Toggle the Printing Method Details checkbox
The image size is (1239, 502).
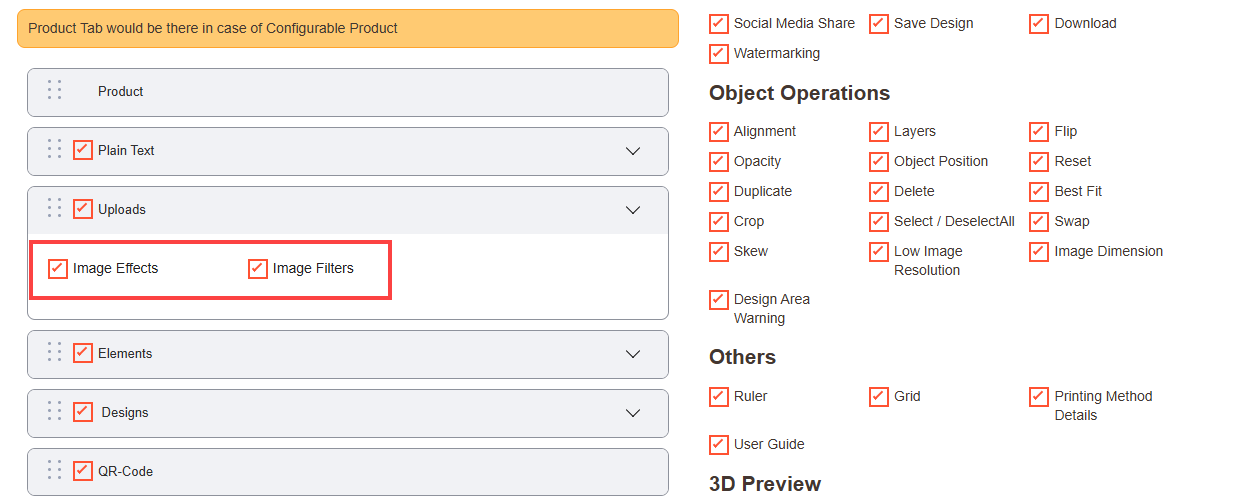(1039, 396)
